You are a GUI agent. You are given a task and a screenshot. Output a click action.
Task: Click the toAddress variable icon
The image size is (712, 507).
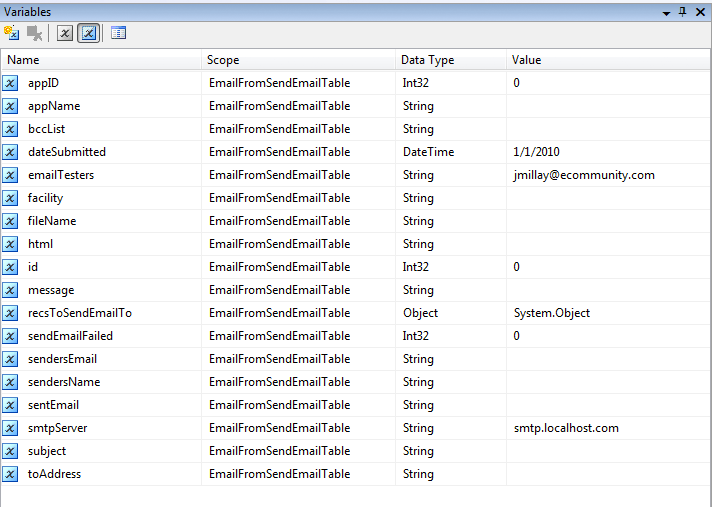[11, 474]
